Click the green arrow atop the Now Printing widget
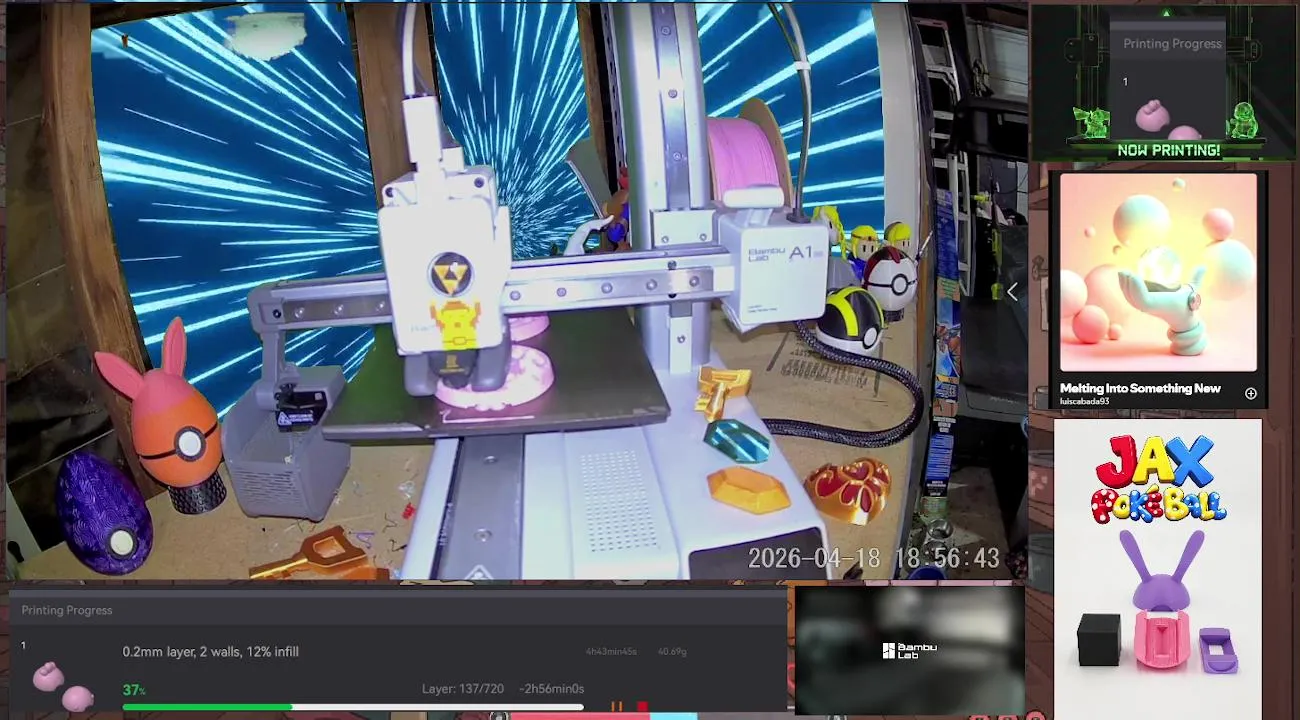This screenshot has height=720, width=1300. point(1166,14)
